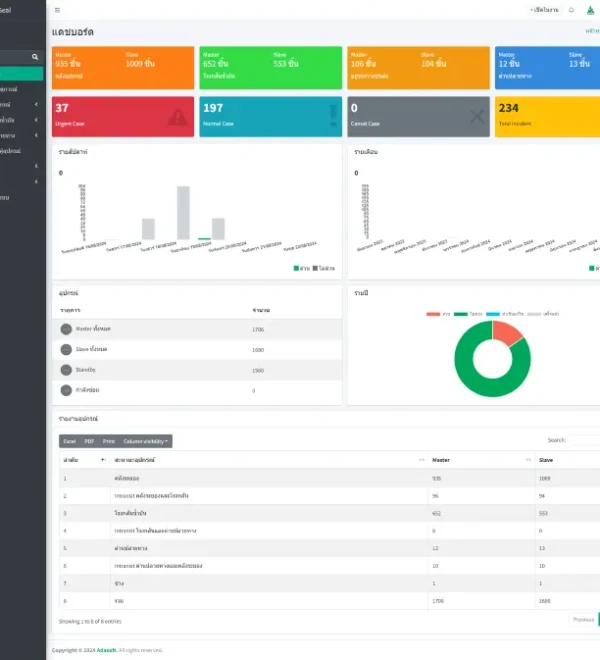The width and height of the screenshot is (600, 660).
Task: Open the green card showing 652 and 553
Action: pos(271,68)
